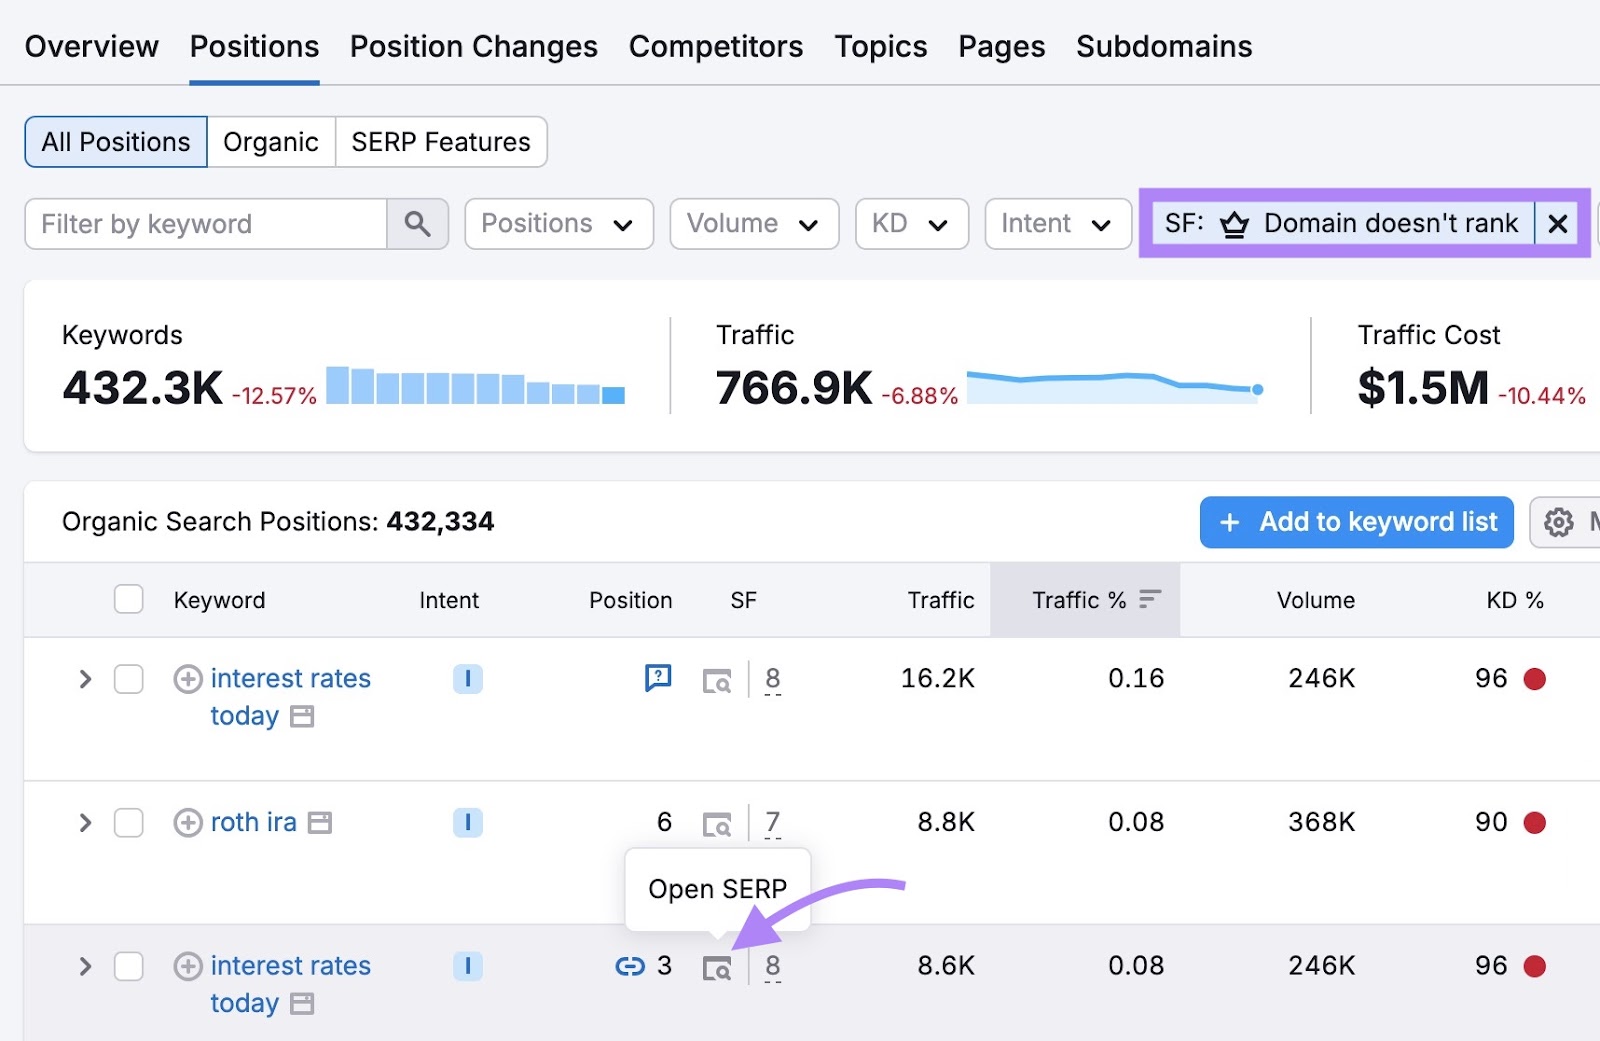Click the plus icon next to roth ira
The width and height of the screenshot is (1600, 1041).
click(x=187, y=822)
